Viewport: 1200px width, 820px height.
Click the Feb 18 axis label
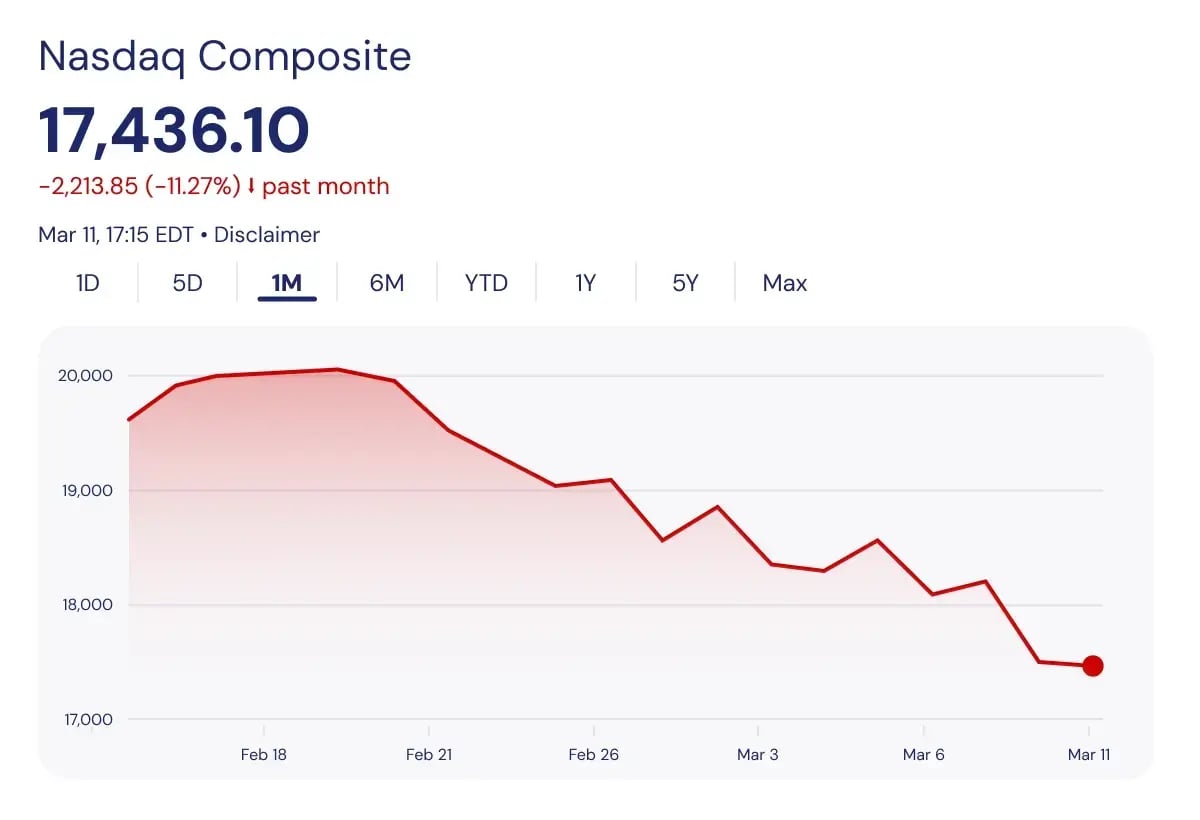(263, 755)
